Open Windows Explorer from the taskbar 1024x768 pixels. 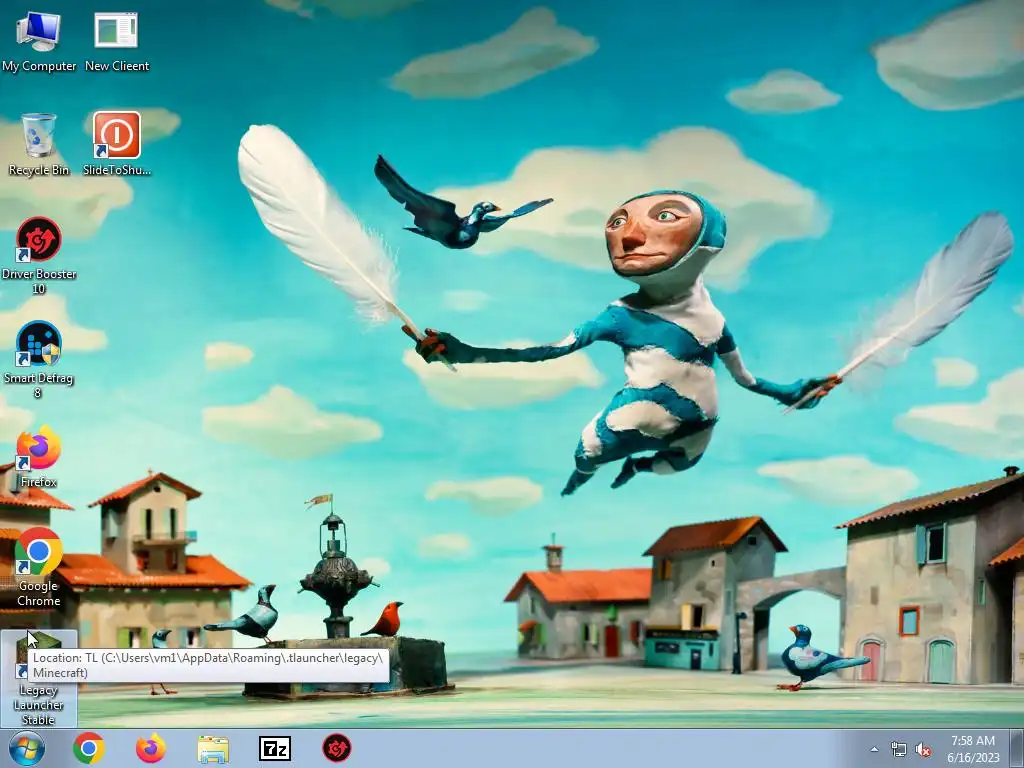tap(213, 748)
